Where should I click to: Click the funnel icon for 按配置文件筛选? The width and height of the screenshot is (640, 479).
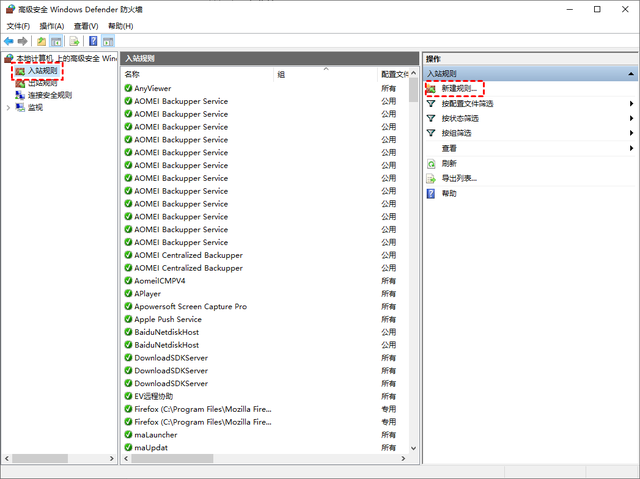[x=431, y=104]
